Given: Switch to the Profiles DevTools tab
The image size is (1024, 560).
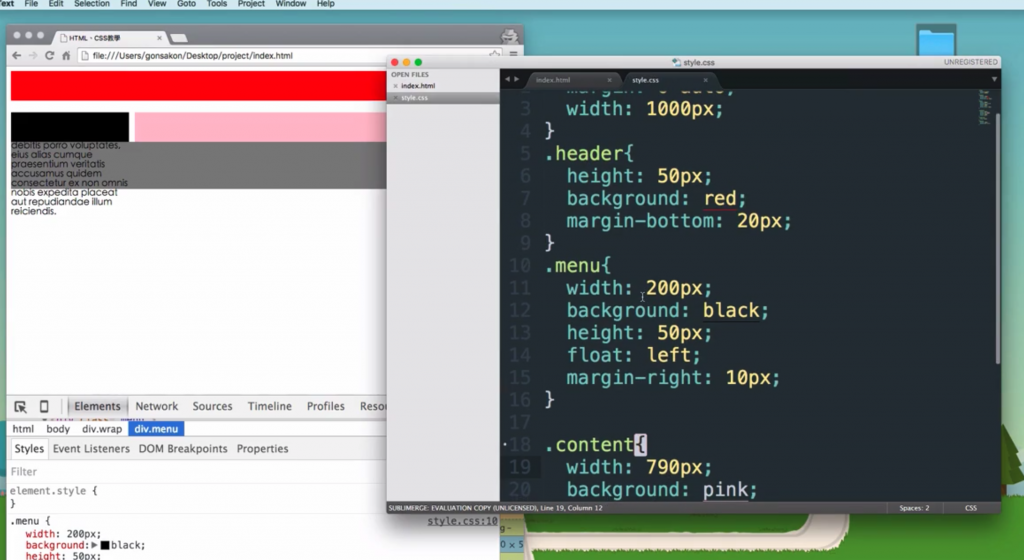Looking at the screenshot, I should click(325, 406).
